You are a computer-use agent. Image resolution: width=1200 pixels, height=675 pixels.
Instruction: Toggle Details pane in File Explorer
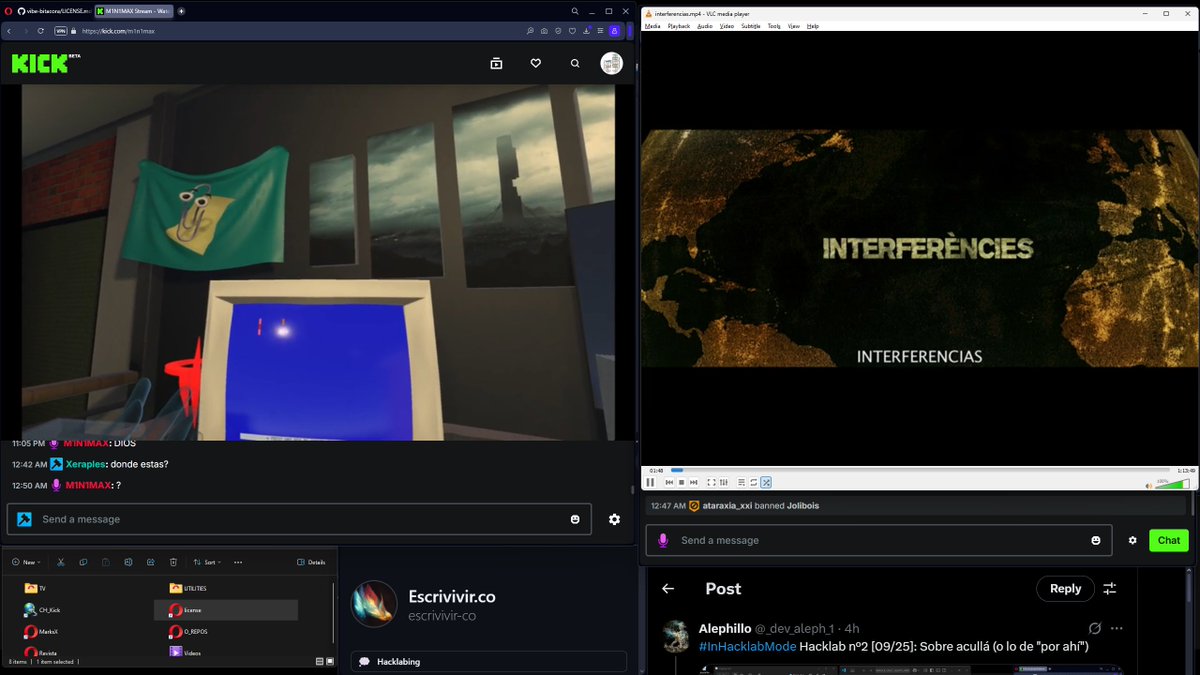click(x=312, y=562)
